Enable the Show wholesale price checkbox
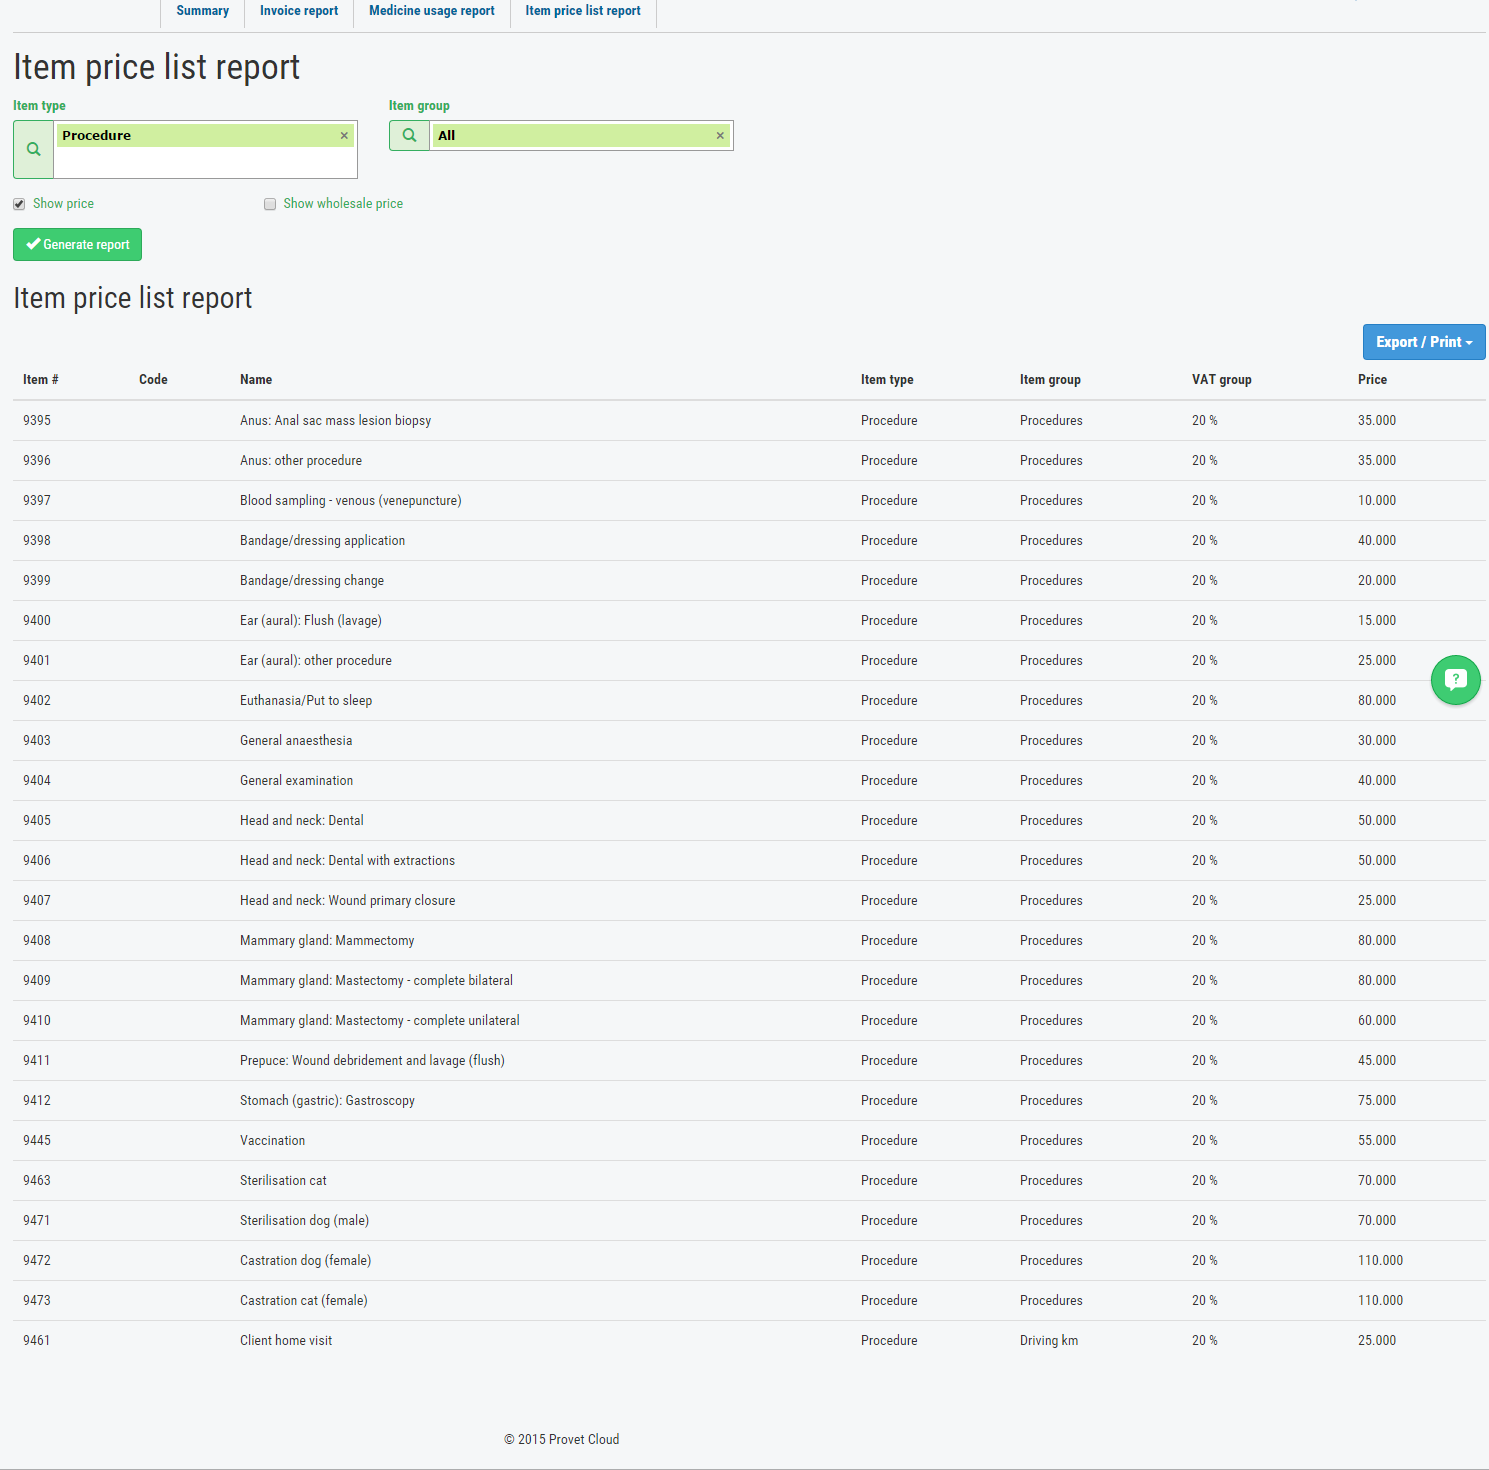 [x=269, y=203]
